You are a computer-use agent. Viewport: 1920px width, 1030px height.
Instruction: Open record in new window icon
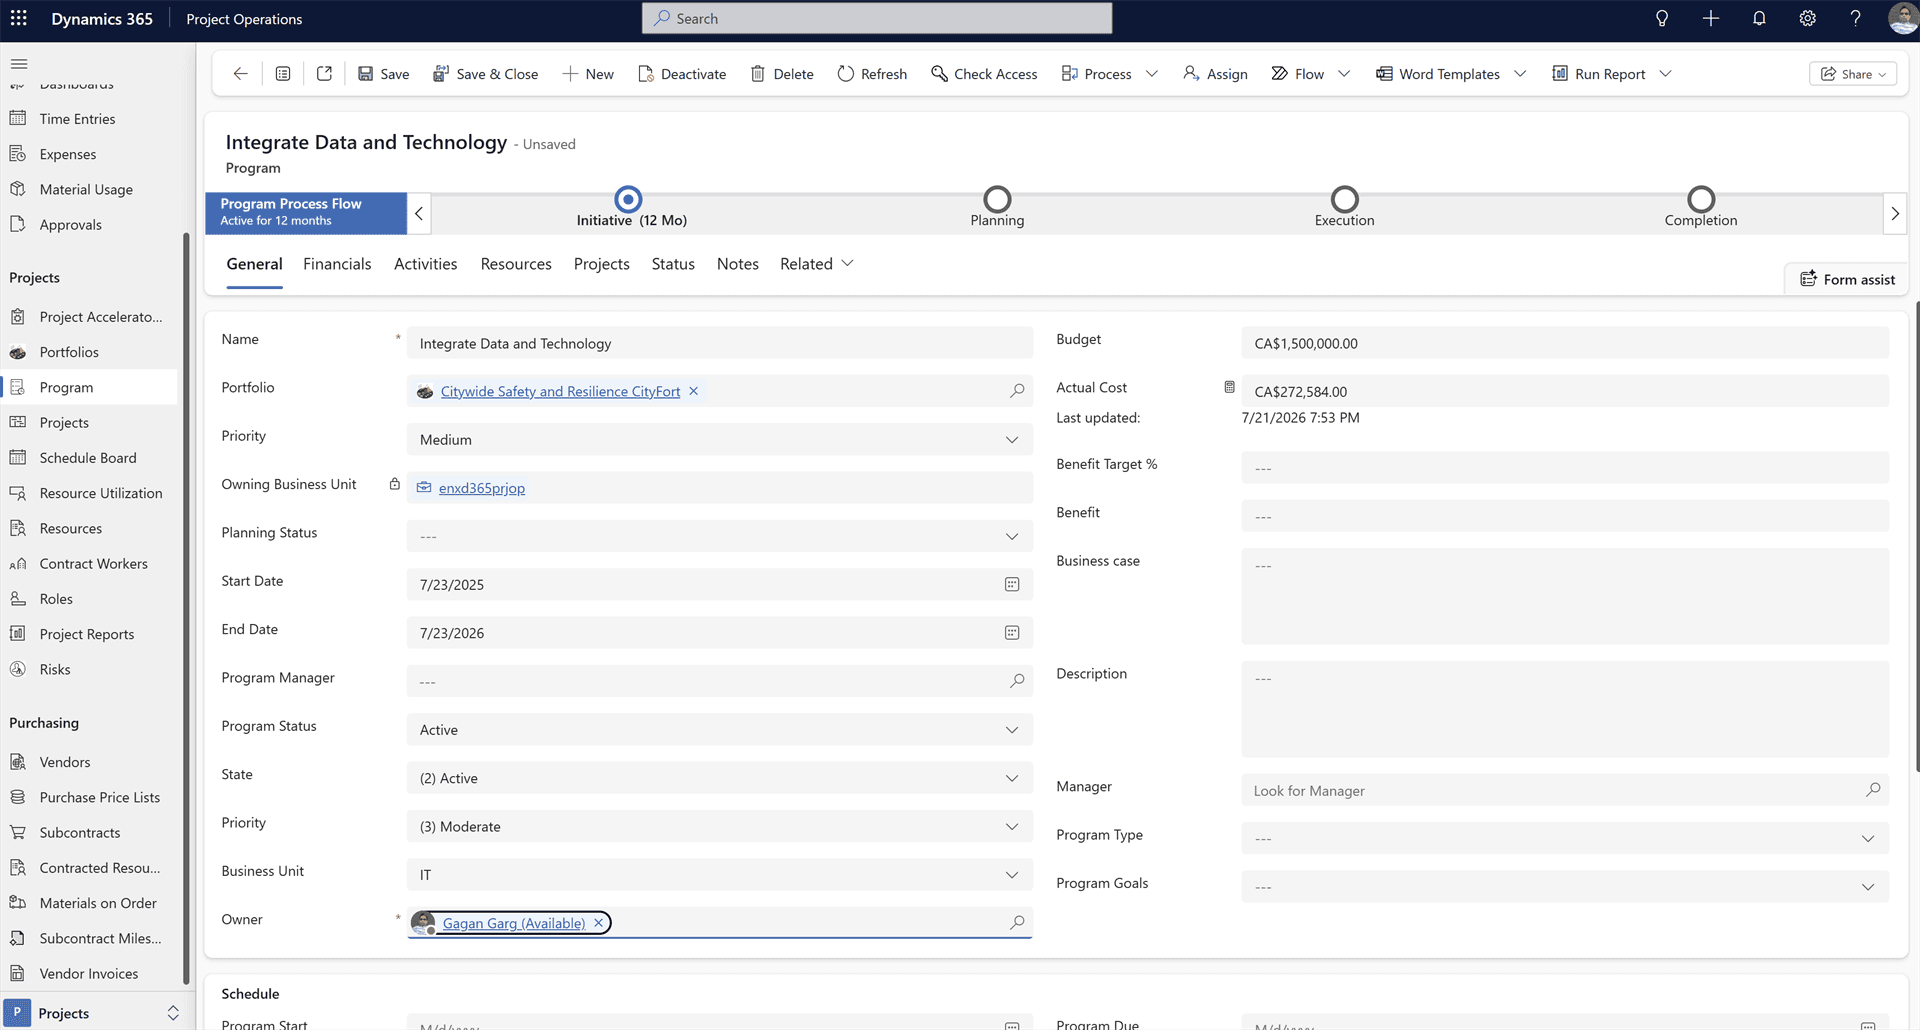coord(324,74)
